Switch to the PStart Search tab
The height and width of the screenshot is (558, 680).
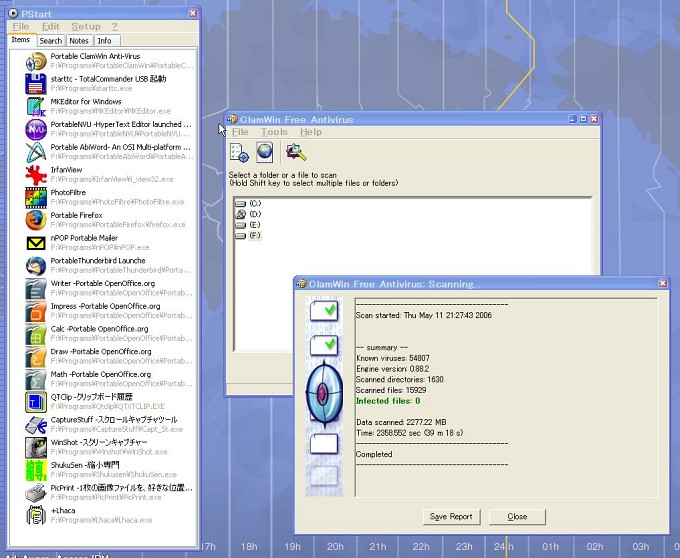pos(51,41)
